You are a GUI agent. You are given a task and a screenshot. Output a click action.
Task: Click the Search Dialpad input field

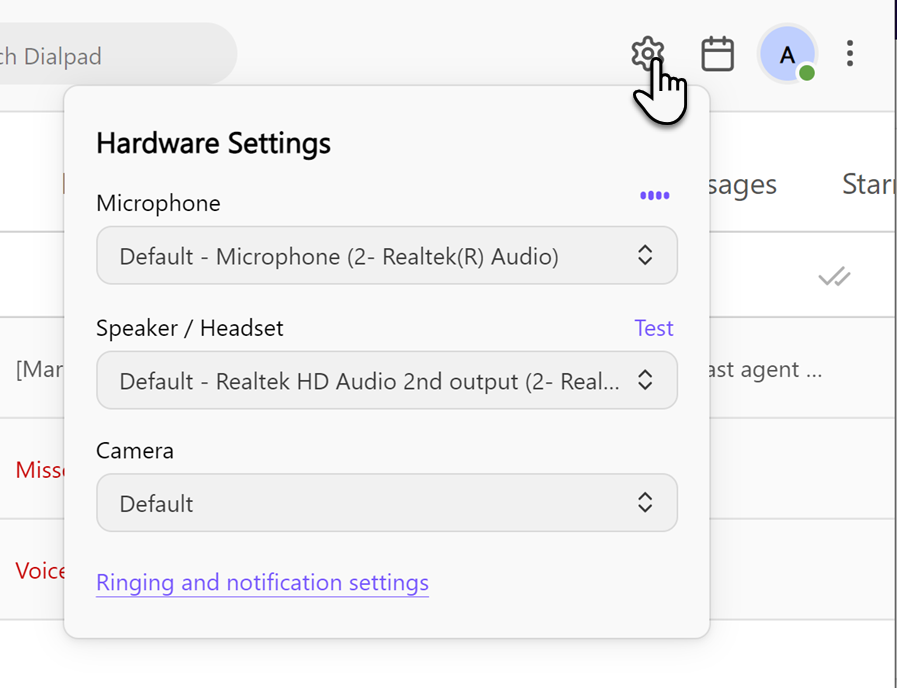coord(110,55)
